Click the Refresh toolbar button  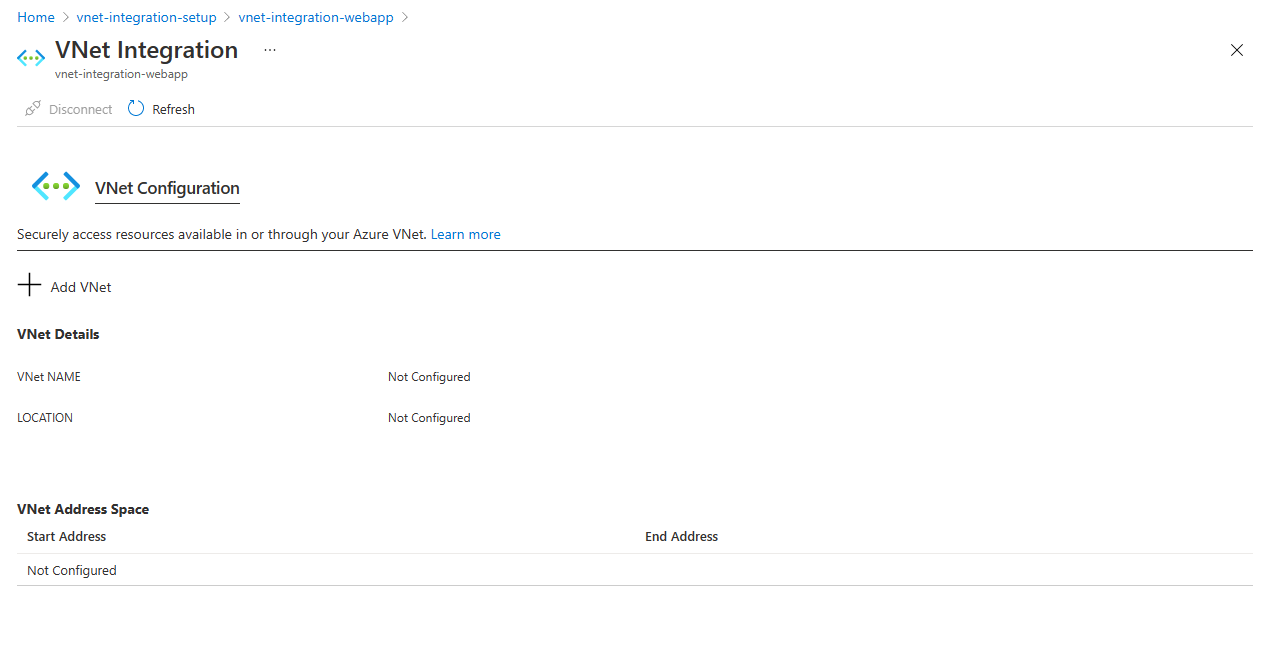(162, 109)
